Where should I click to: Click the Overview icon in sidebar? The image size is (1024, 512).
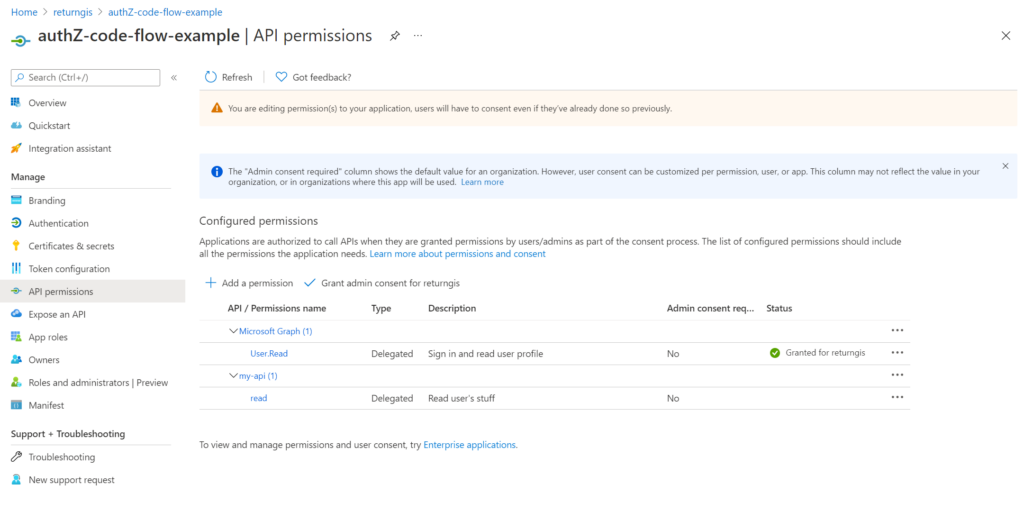(16, 103)
